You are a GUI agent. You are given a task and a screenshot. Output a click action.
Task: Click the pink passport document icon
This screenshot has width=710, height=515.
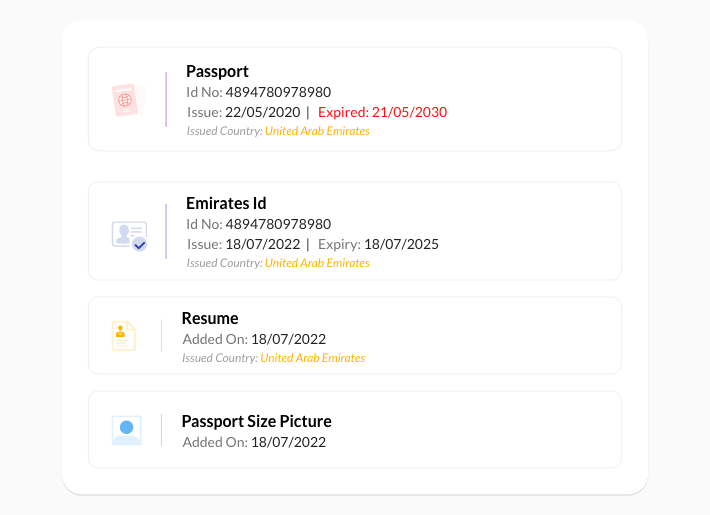[128, 100]
